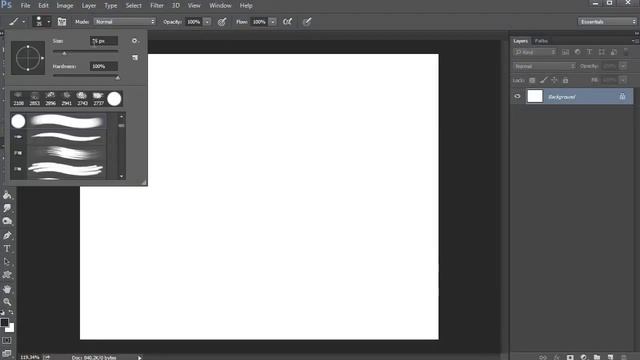Open the Essentials workspace dropdown

pos(607,22)
